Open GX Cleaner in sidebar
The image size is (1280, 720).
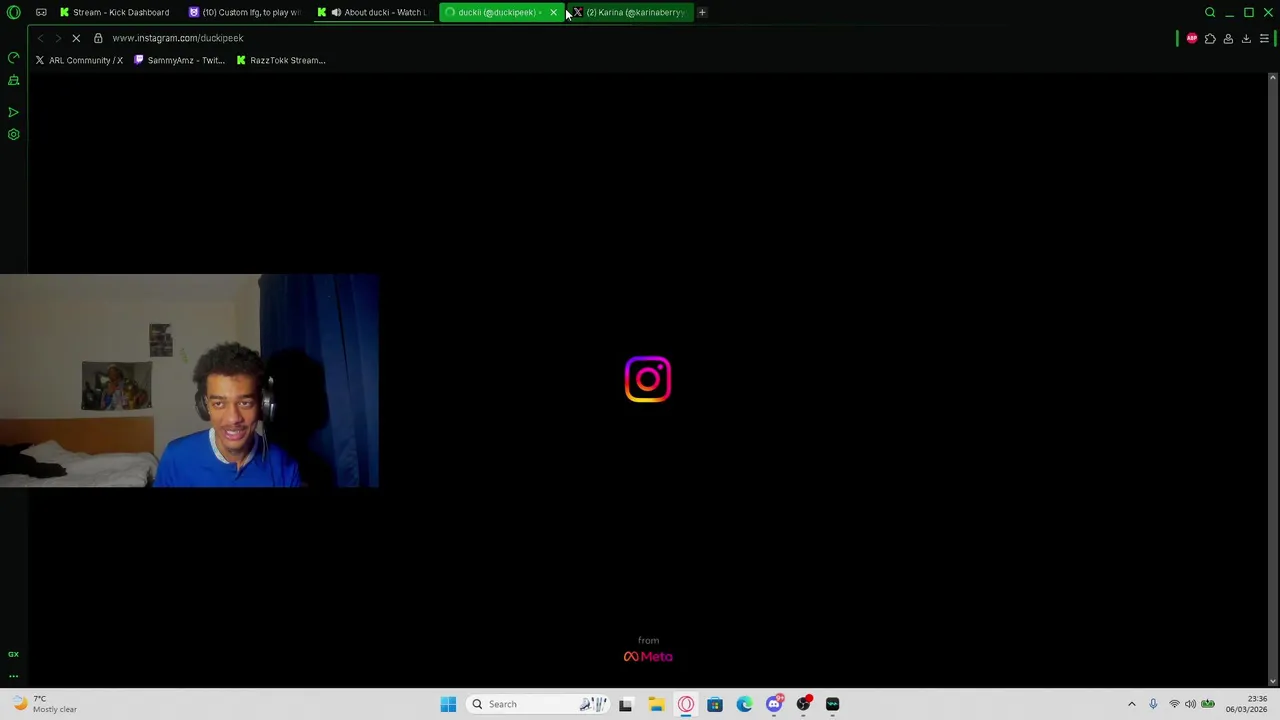[14, 80]
